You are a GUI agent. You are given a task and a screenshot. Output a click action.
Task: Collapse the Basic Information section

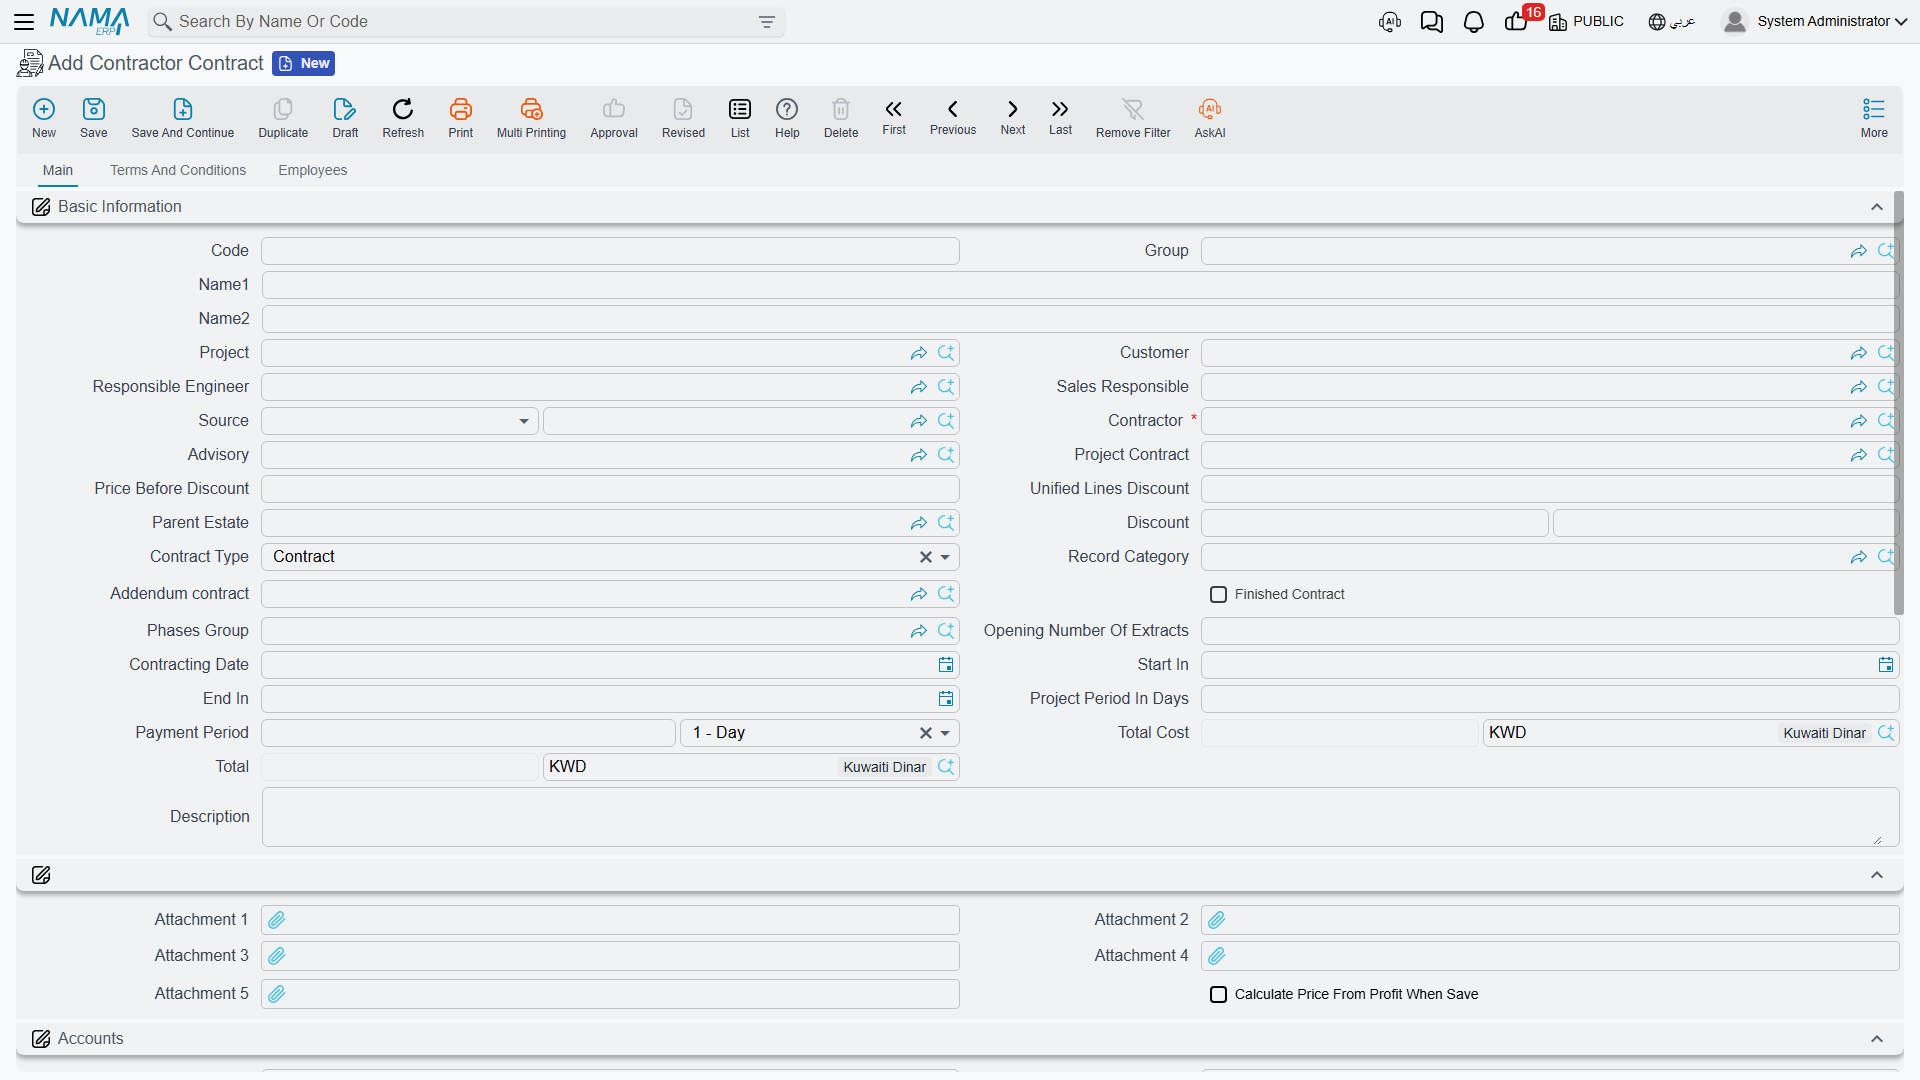[x=1877, y=207]
